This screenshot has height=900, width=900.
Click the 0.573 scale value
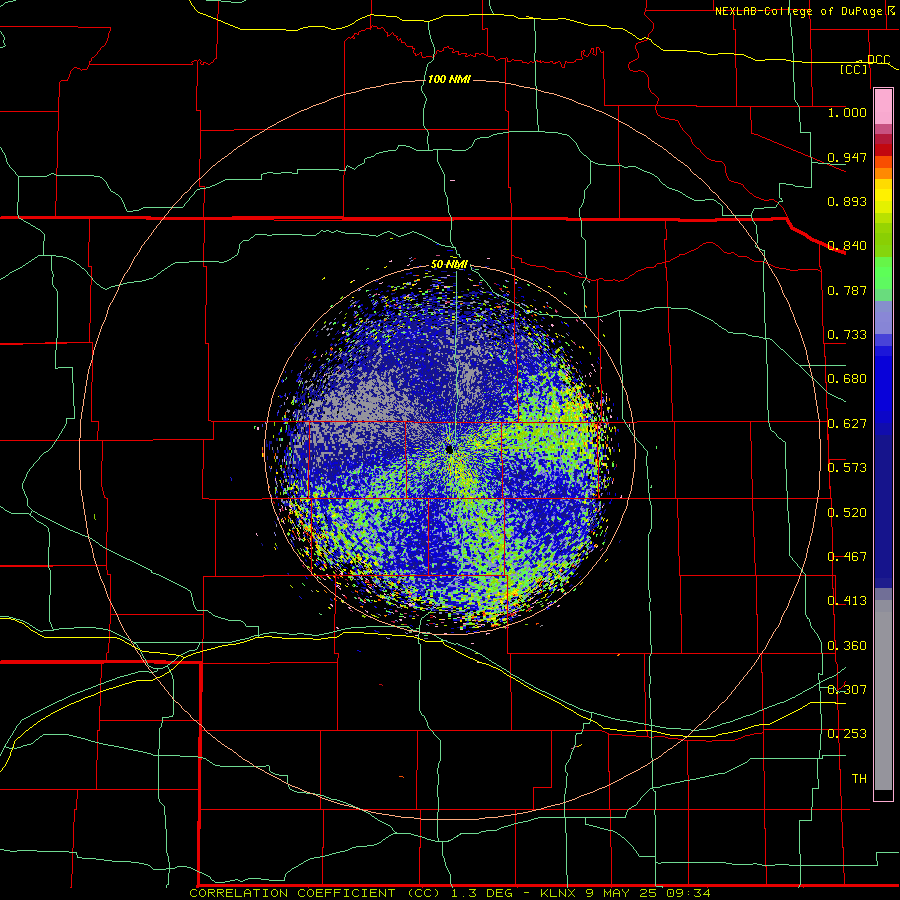point(847,468)
